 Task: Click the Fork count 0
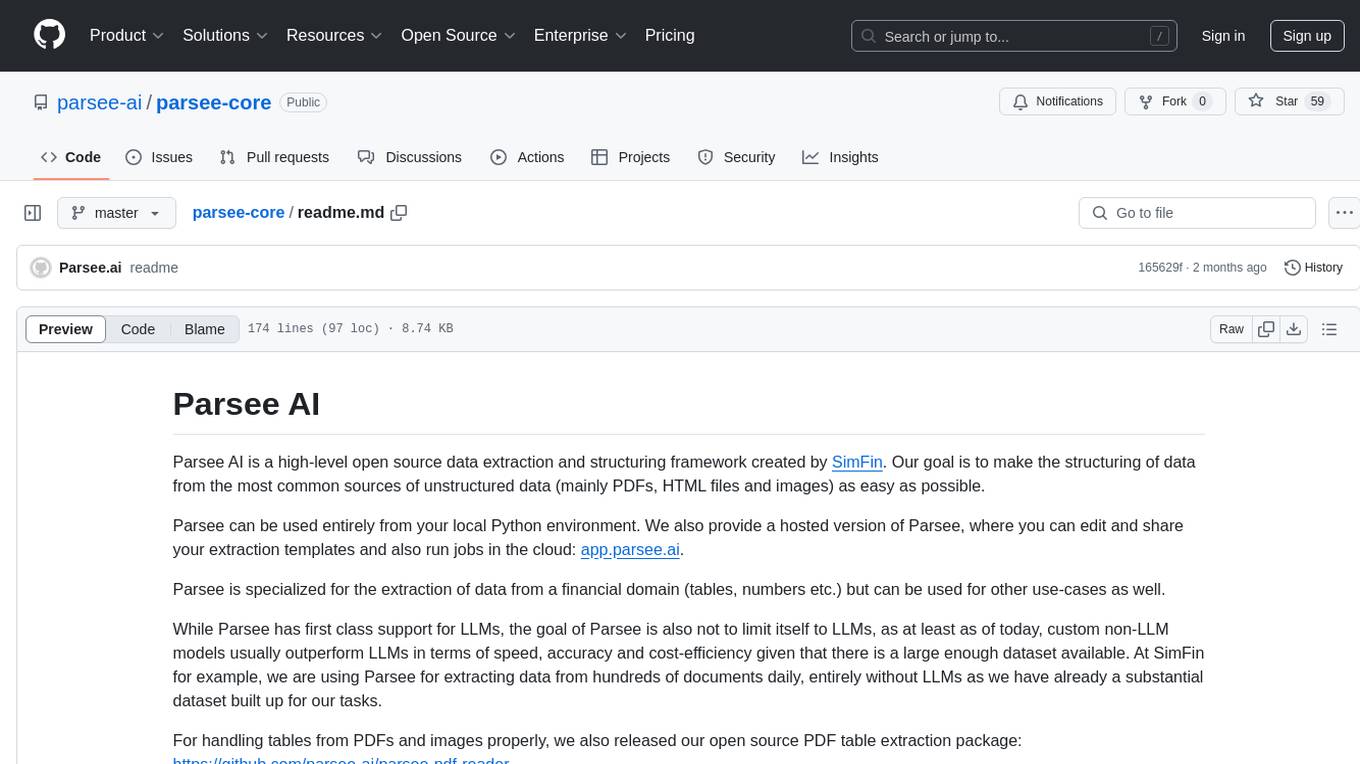[x=1202, y=101]
